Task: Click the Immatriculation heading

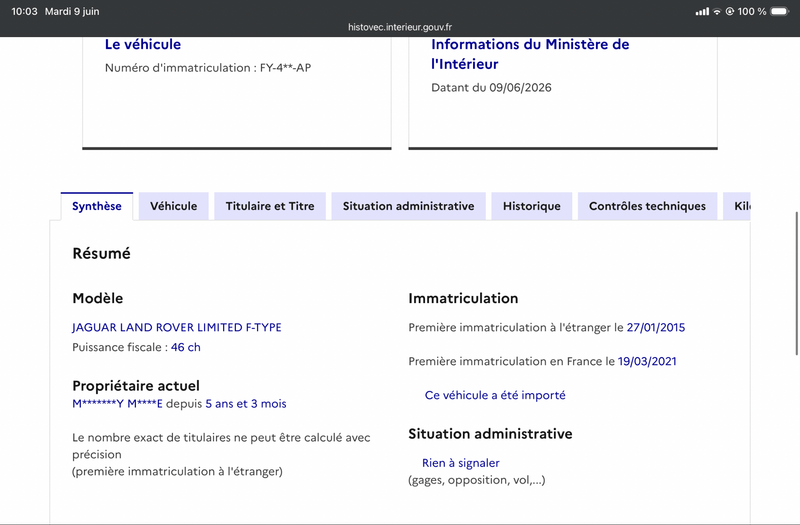Action: coord(463,298)
